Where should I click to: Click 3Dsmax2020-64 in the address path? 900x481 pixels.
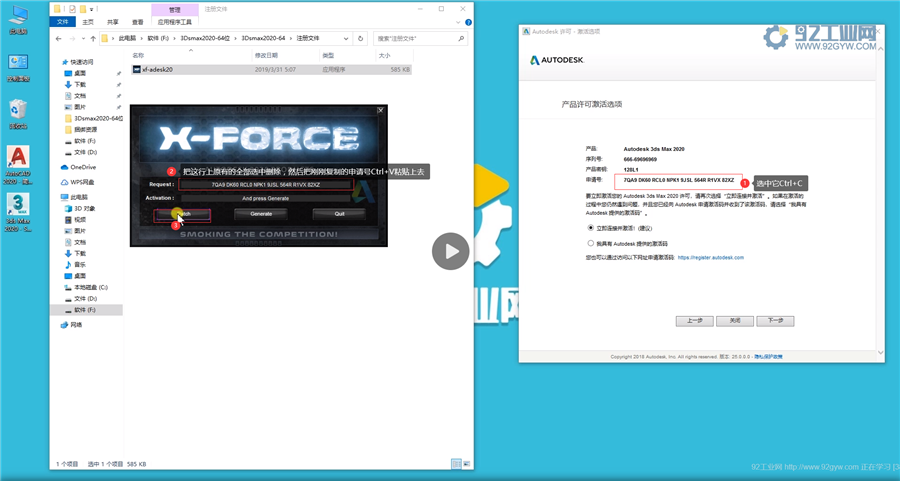click(x=263, y=38)
